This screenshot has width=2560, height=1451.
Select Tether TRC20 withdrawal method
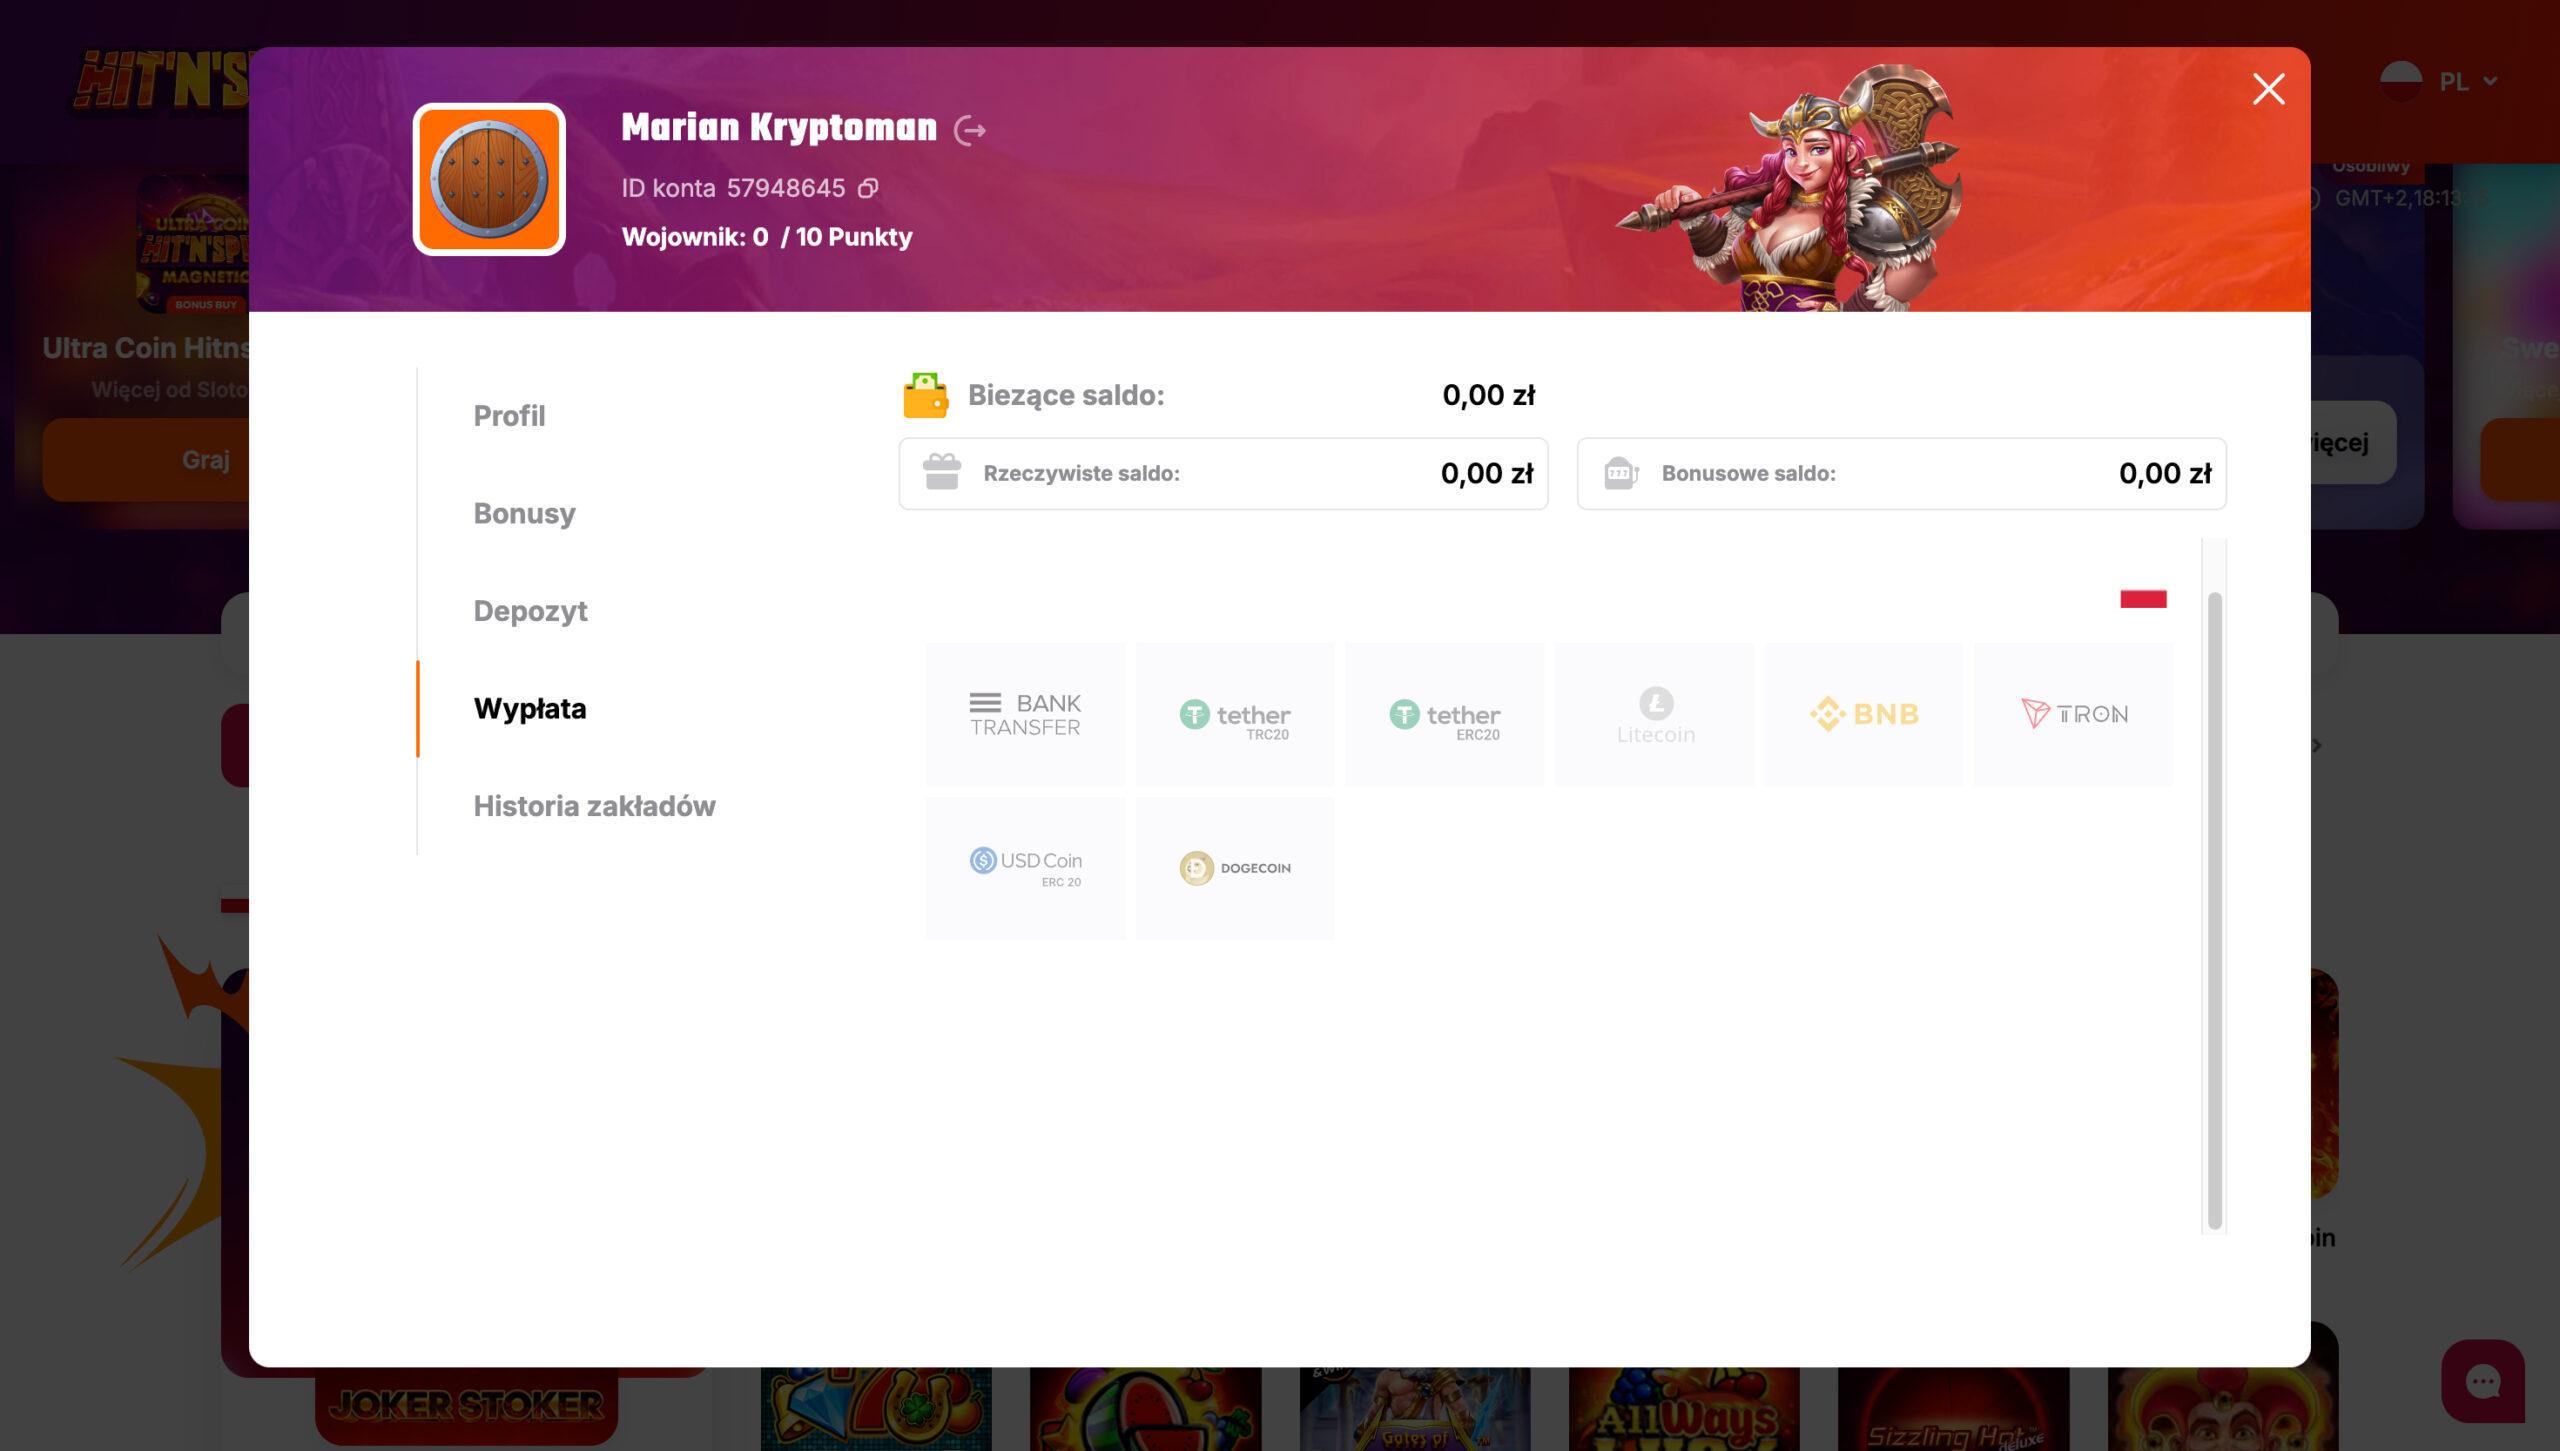tap(1234, 715)
